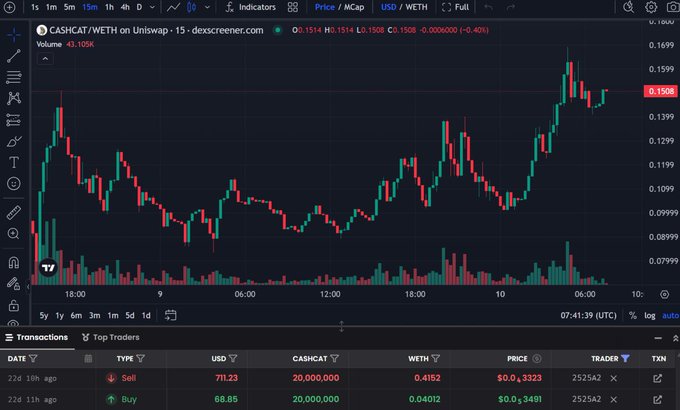
Task: Set interval to 1s
Action: [35, 7]
